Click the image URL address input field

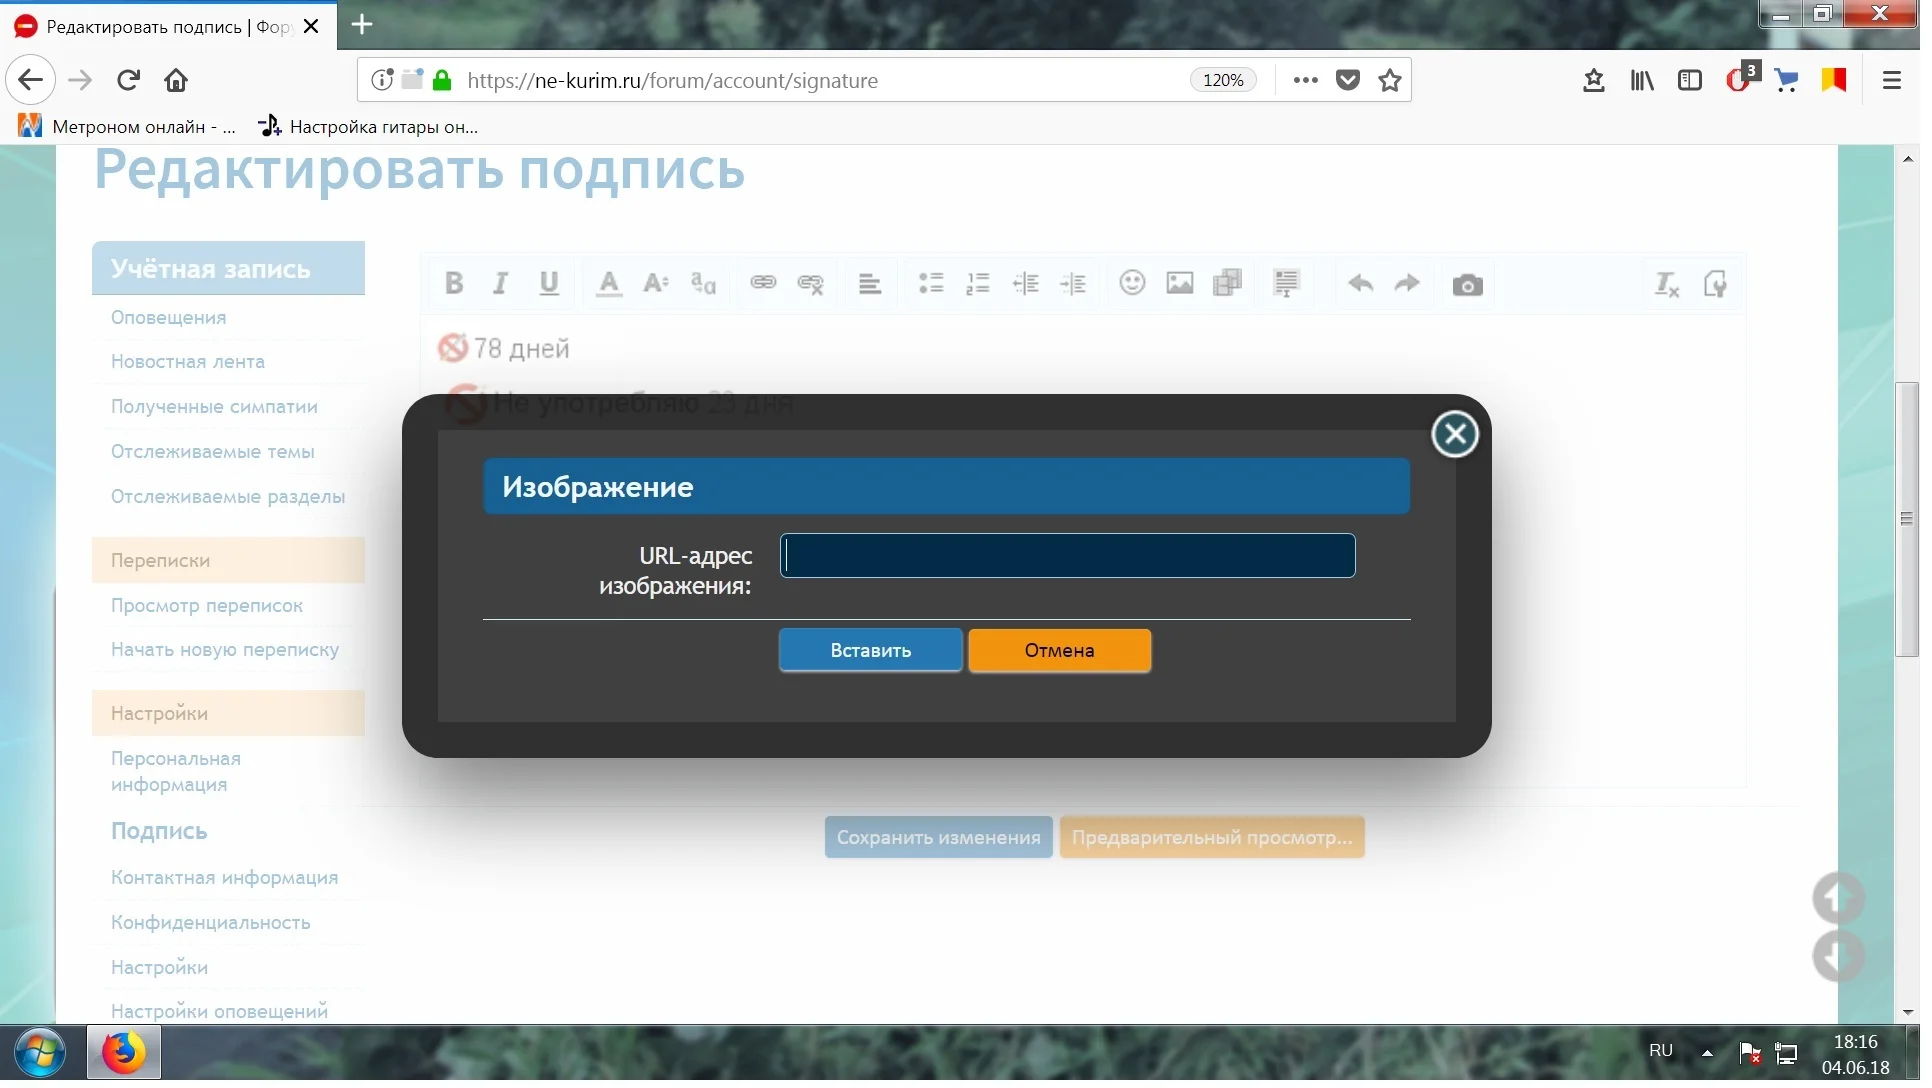(x=1067, y=556)
